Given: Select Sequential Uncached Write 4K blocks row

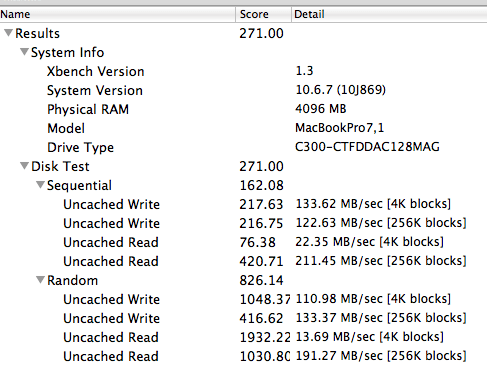Looking at the screenshot, I should pyautogui.click(x=243, y=204).
